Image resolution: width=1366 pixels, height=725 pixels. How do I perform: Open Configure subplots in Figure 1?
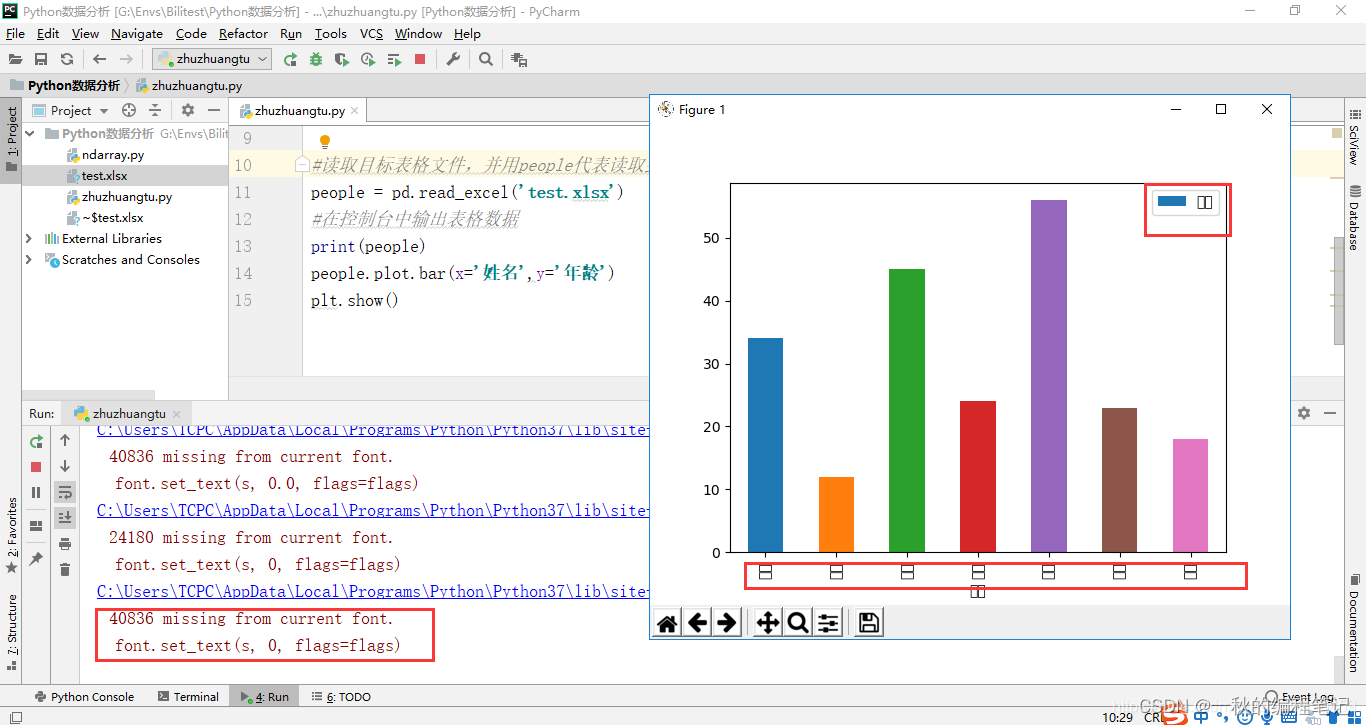tap(828, 623)
